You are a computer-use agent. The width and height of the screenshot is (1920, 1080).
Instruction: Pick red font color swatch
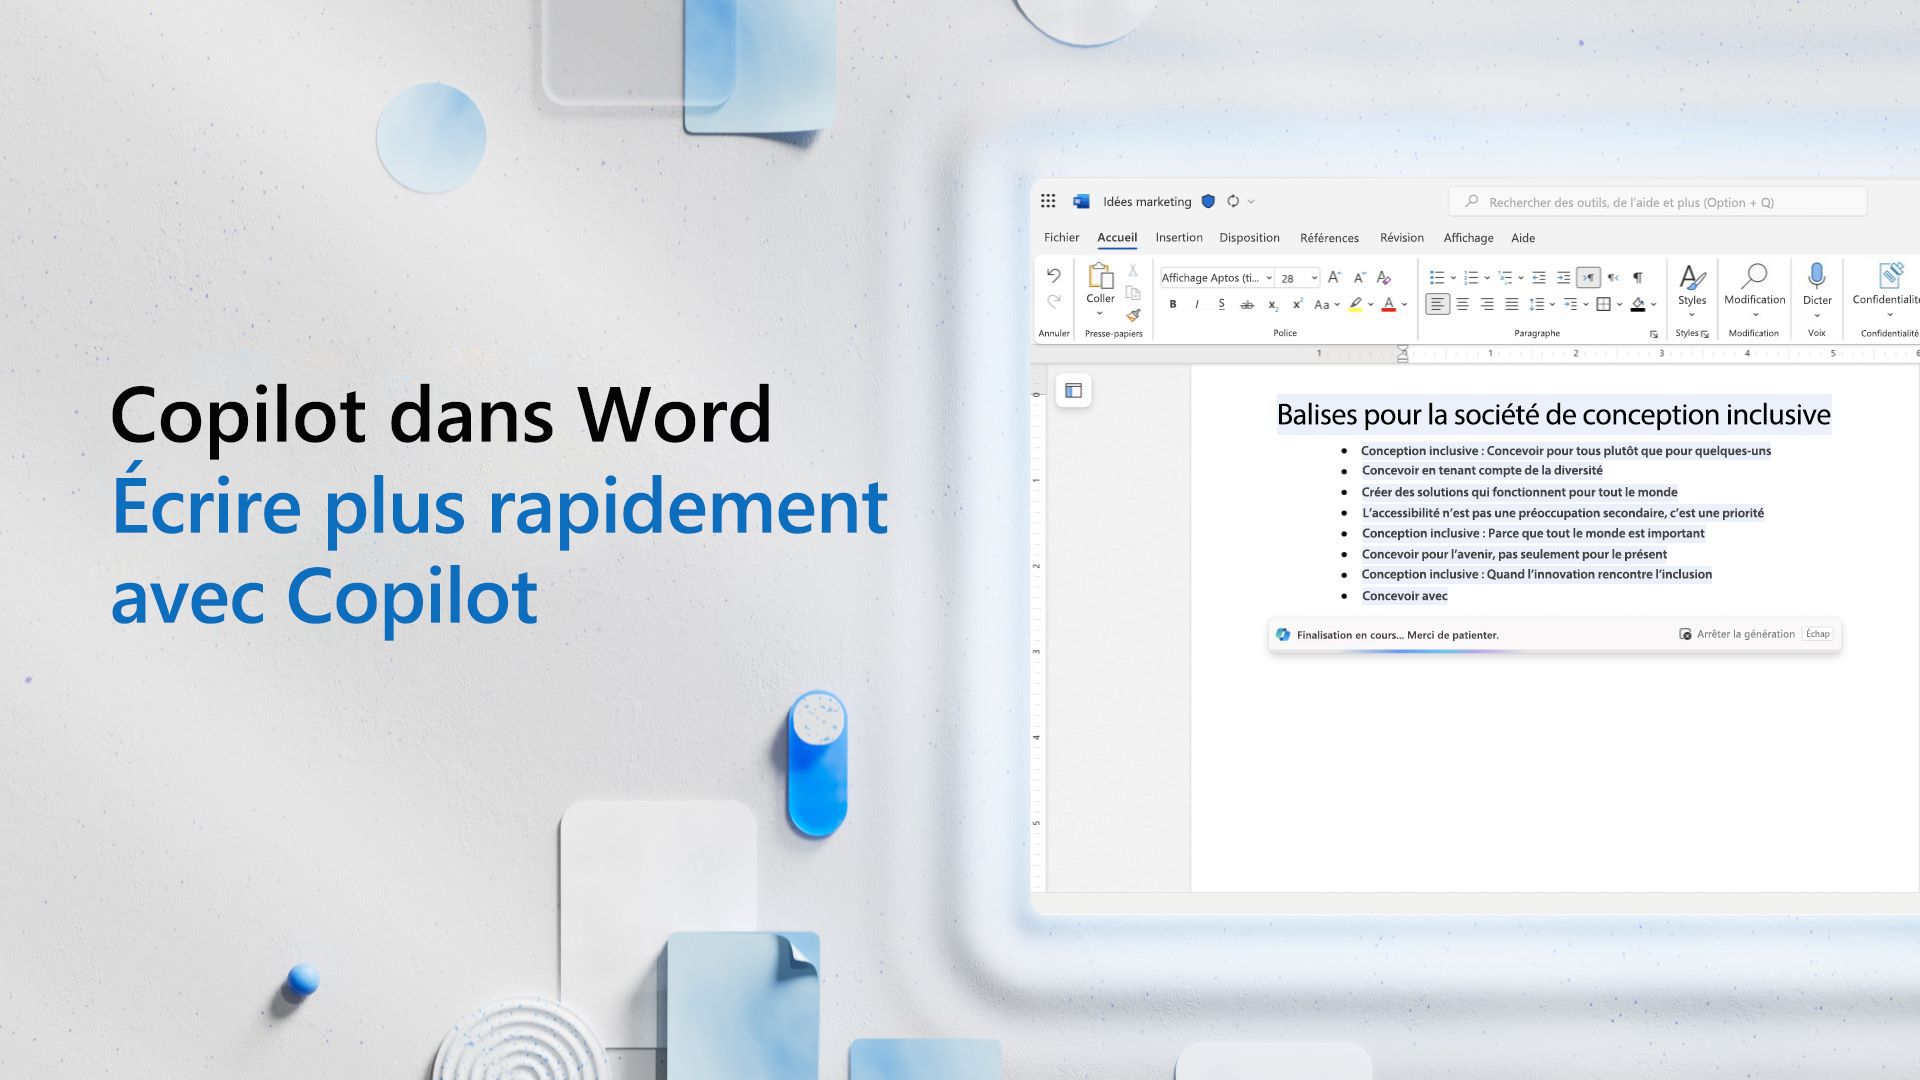[x=1388, y=304]
